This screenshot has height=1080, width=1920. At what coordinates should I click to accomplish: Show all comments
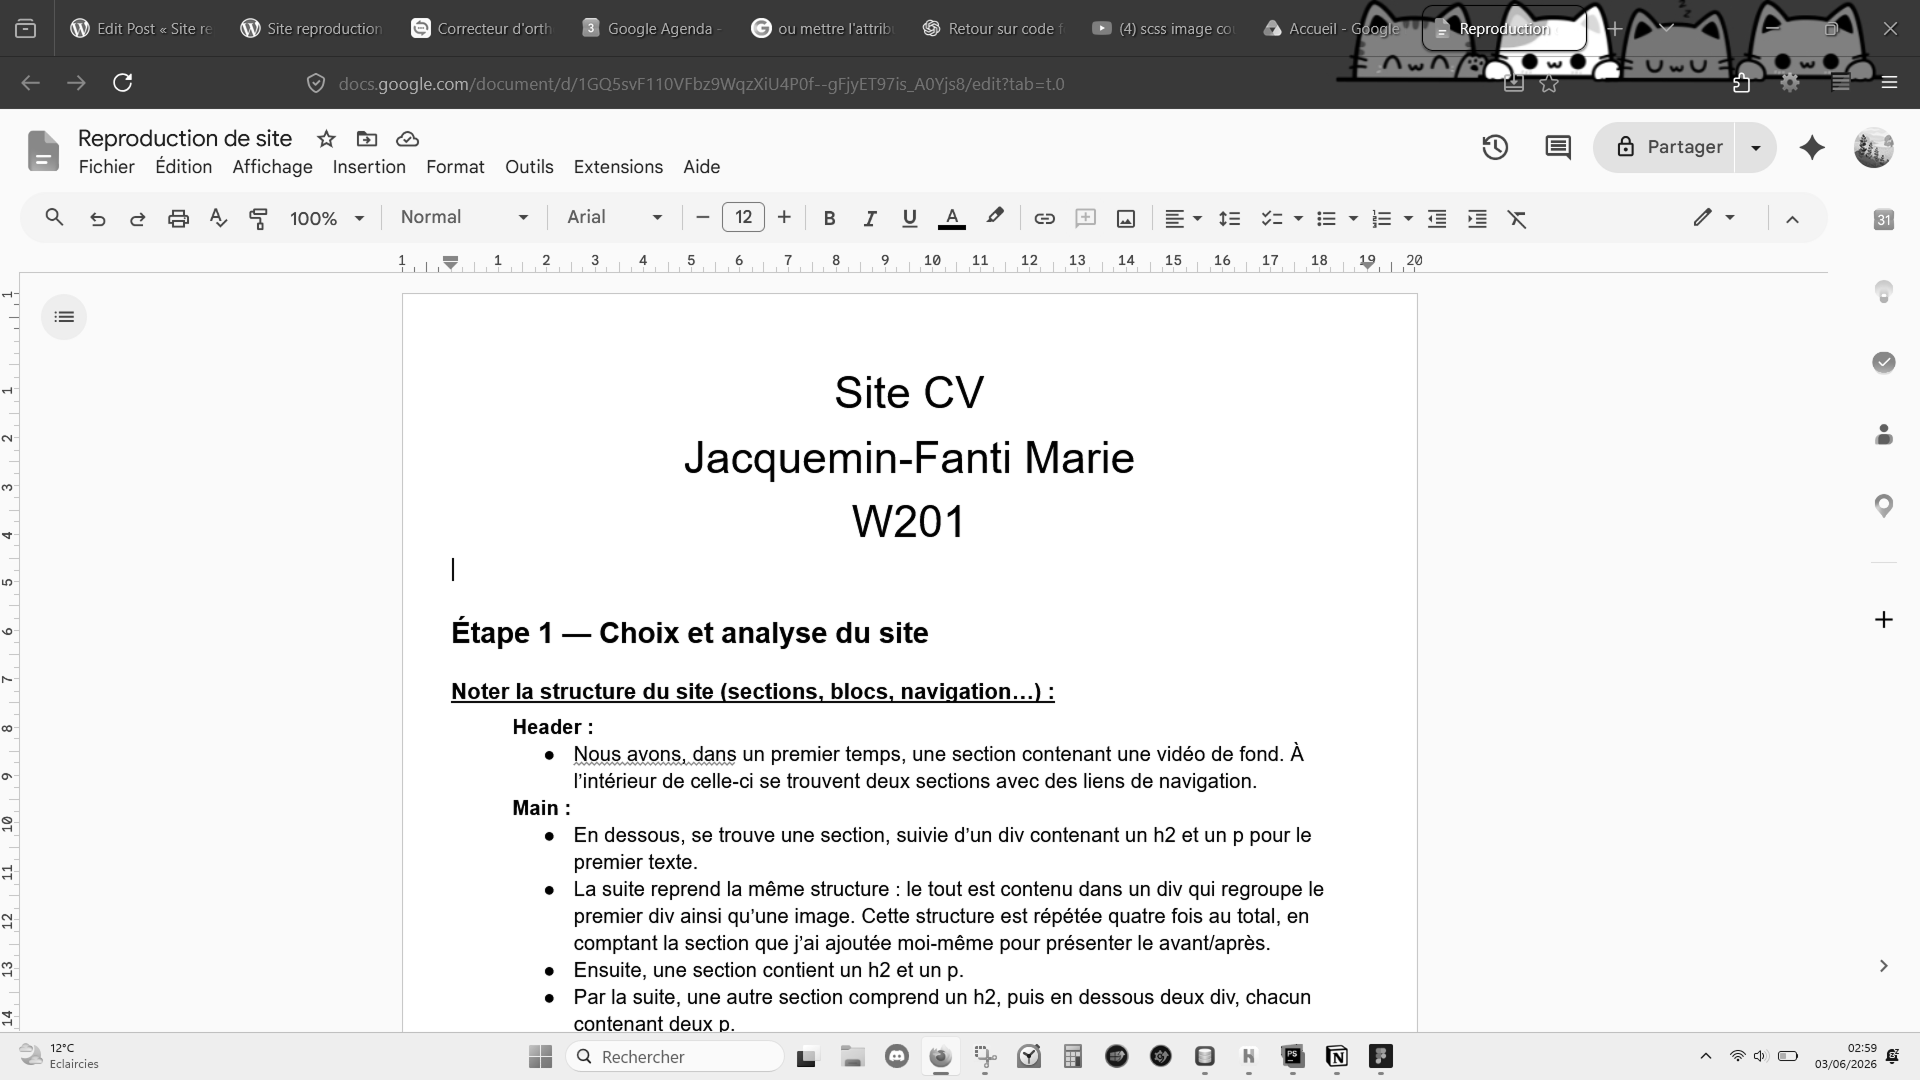[1558, 147]
